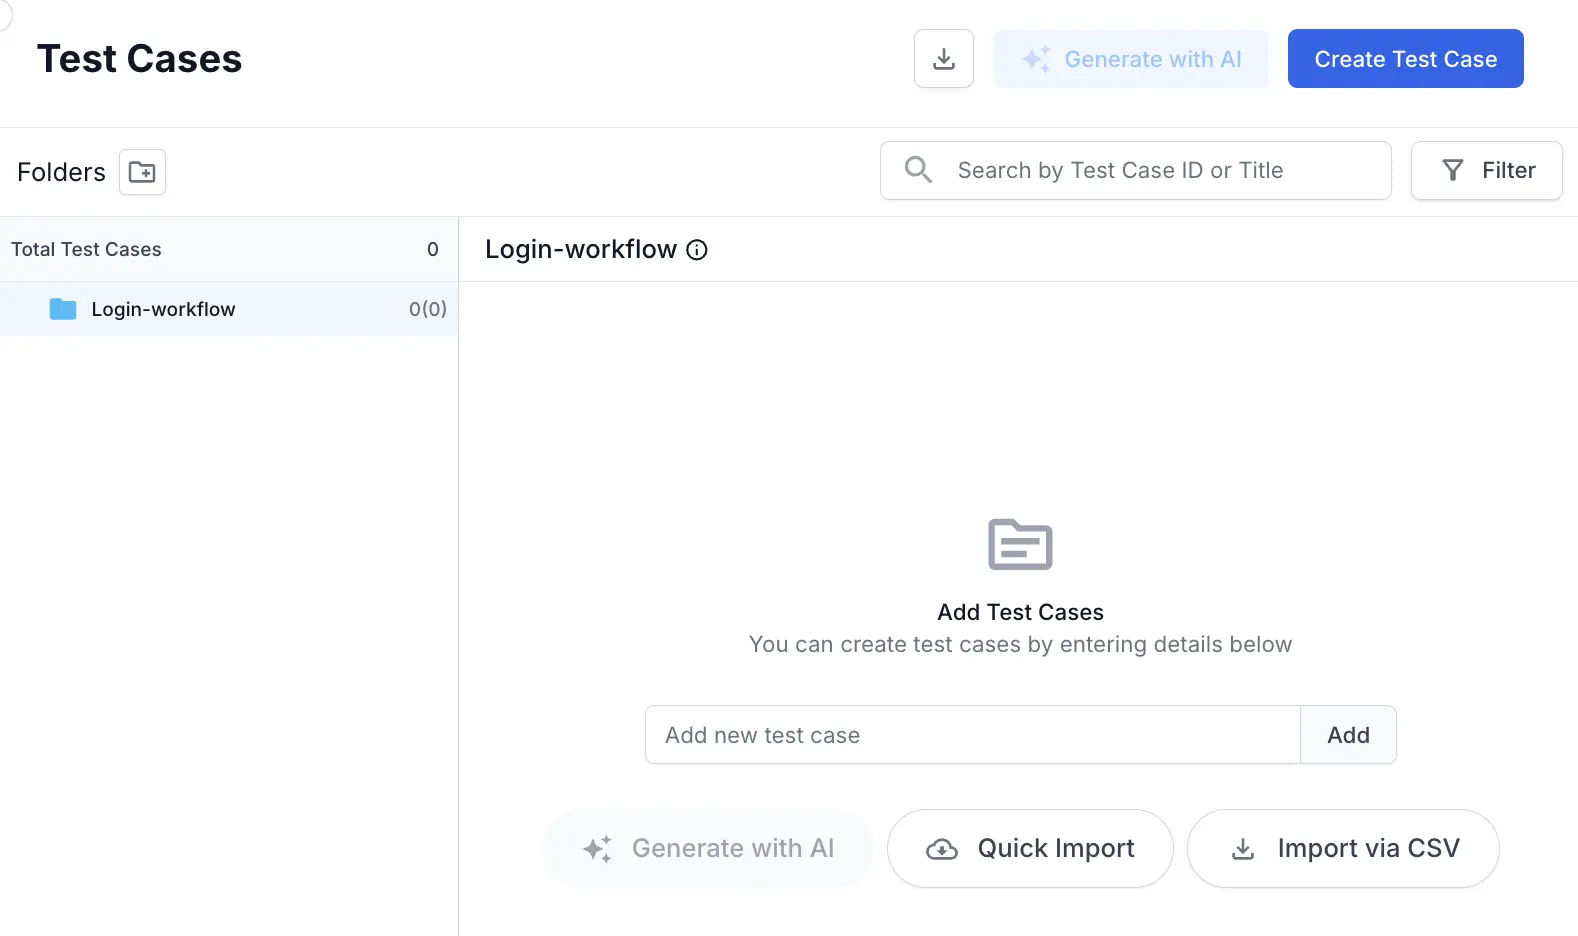The height and width of the screenshot is (936, 1578).
Task: Click the funnel icon on Filter button
Action: coord(1453,171)
